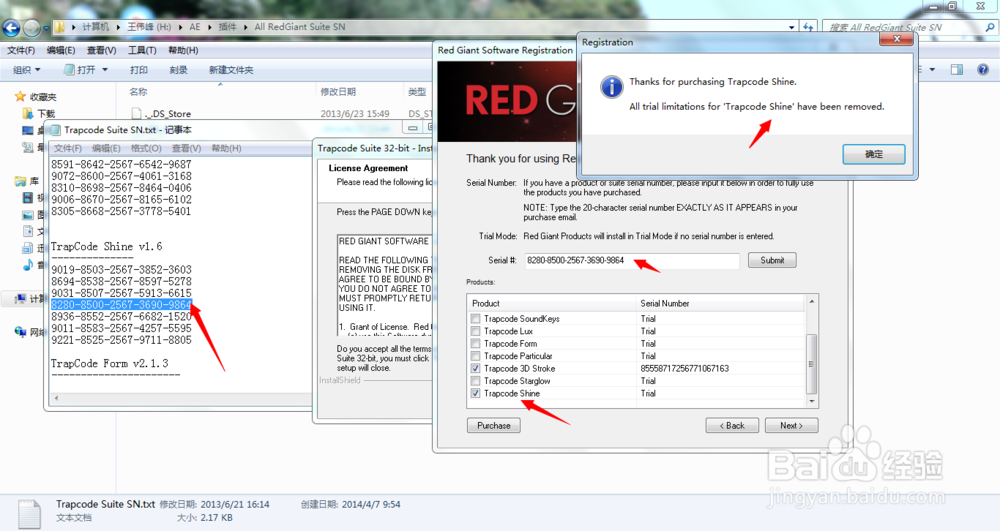Click the Purchase button
This screenshot has width=1000, height=531.
[x=494, y=426]
